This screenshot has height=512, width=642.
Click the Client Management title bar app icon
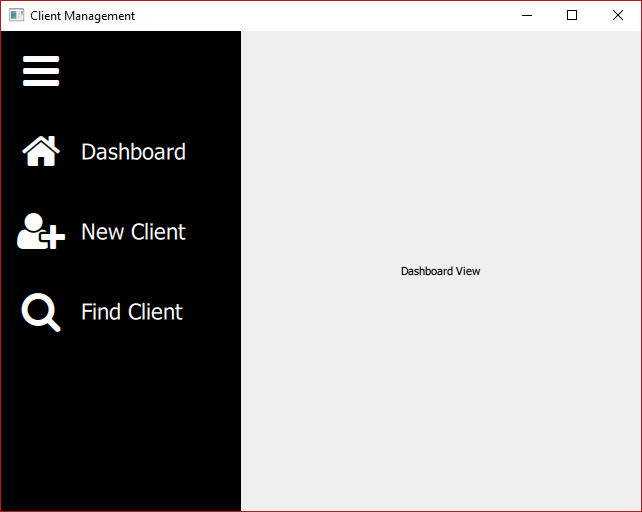click(16, 15)
